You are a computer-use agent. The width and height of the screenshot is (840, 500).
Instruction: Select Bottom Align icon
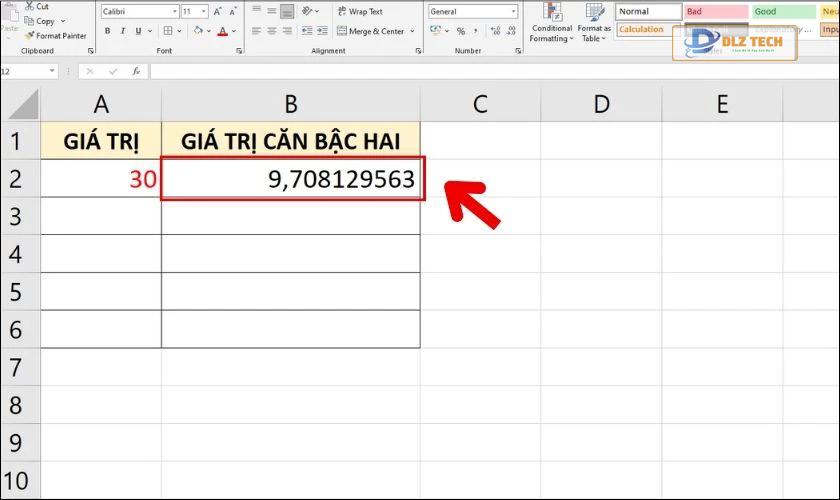[x=288, y=11]
